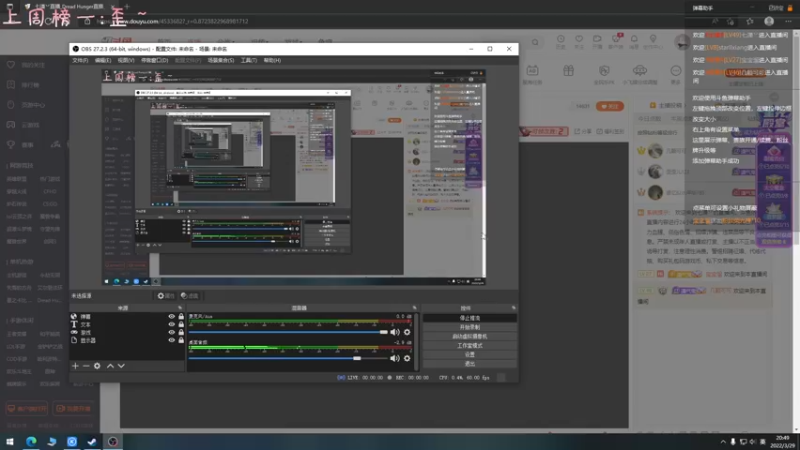
Task: Open 桌面音频 audio settings gear
Action: point(407,358)
